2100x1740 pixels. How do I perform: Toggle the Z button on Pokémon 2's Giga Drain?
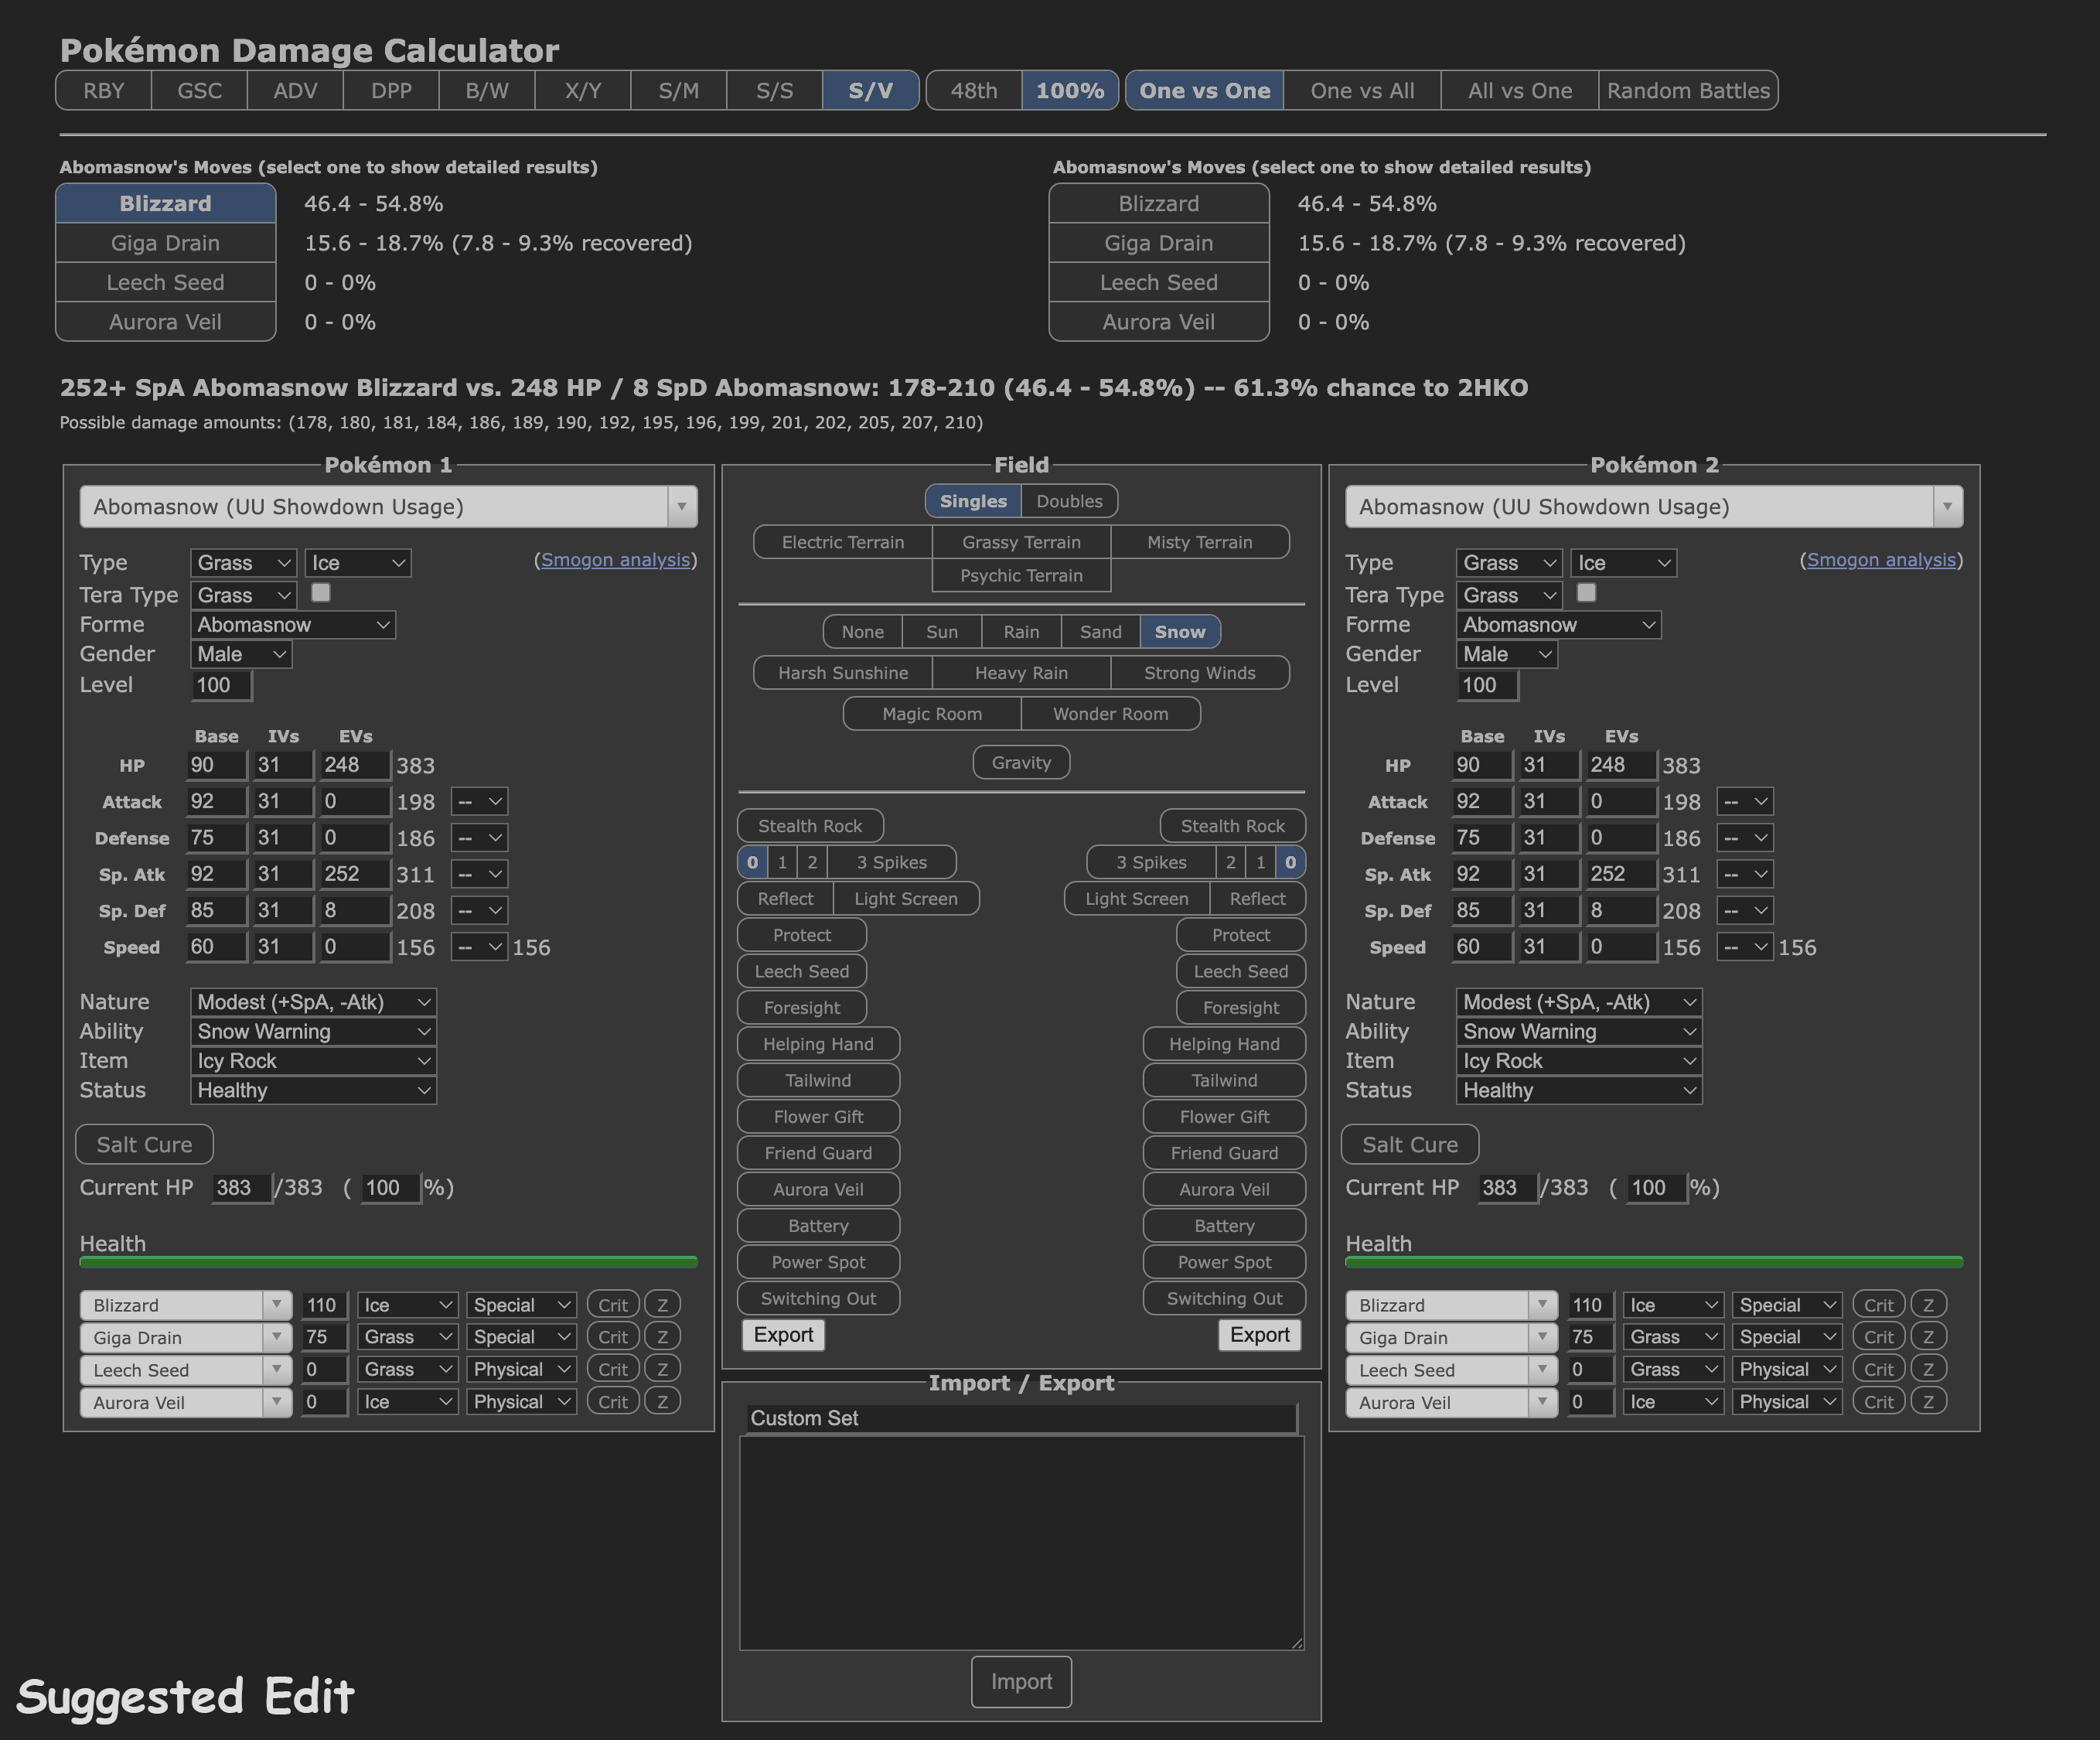[1930, 1336]
